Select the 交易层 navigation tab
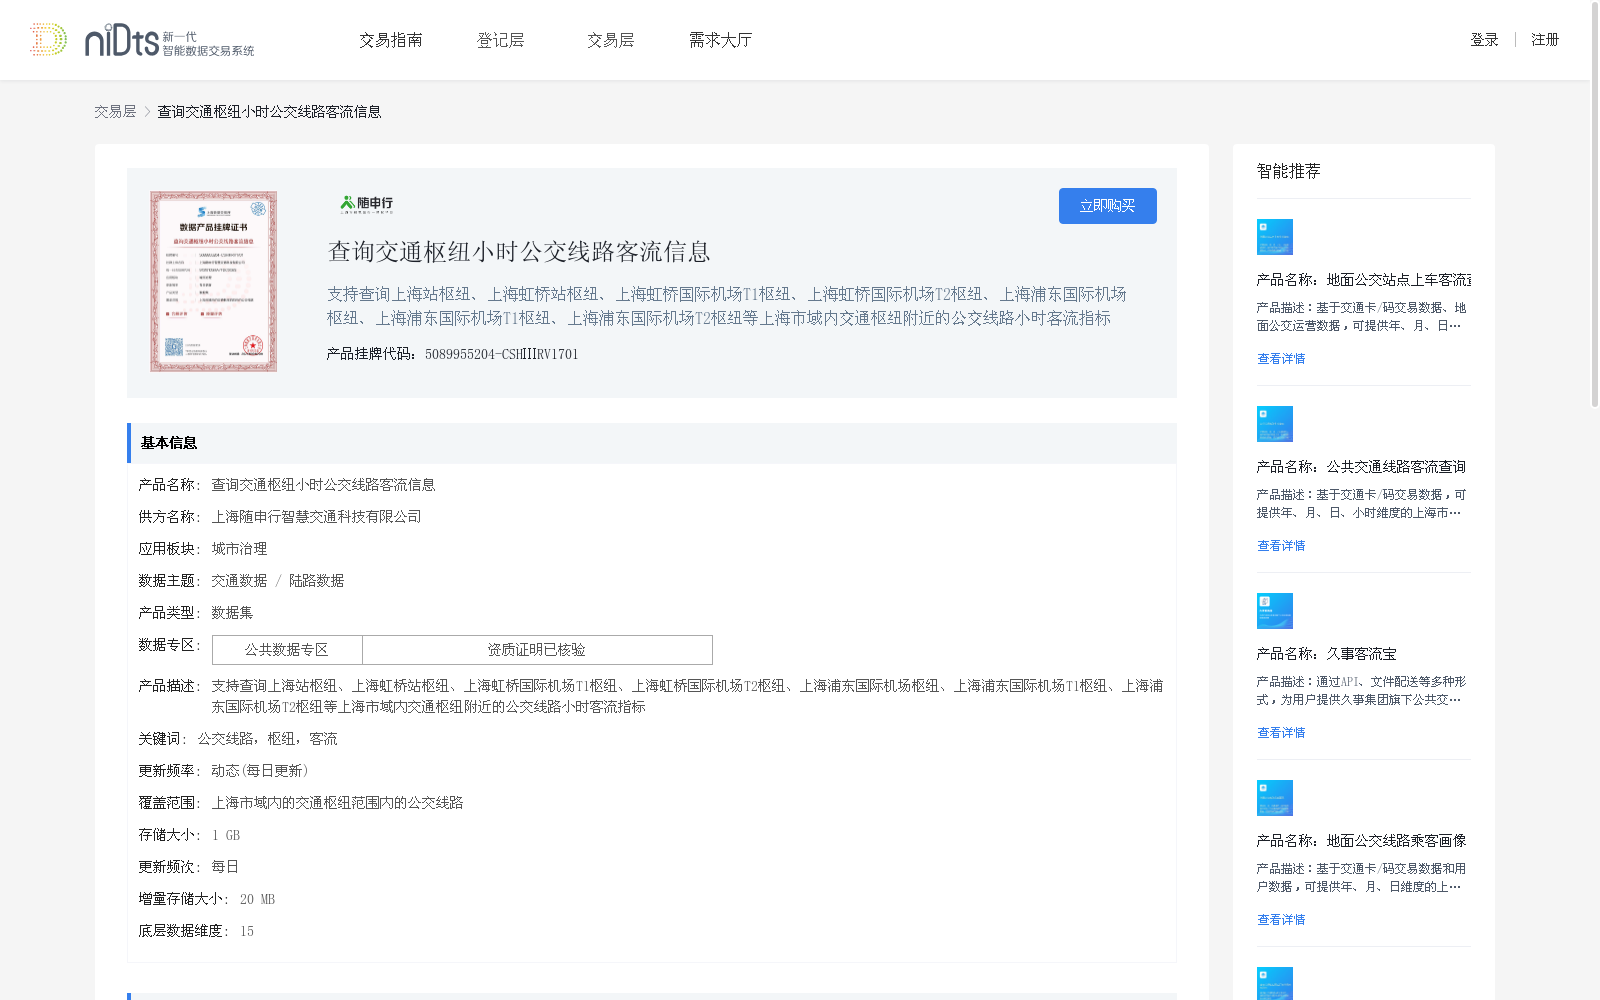Image resolution: width=1600 pixels, height=1000 pixels. (x=610, y=40)
